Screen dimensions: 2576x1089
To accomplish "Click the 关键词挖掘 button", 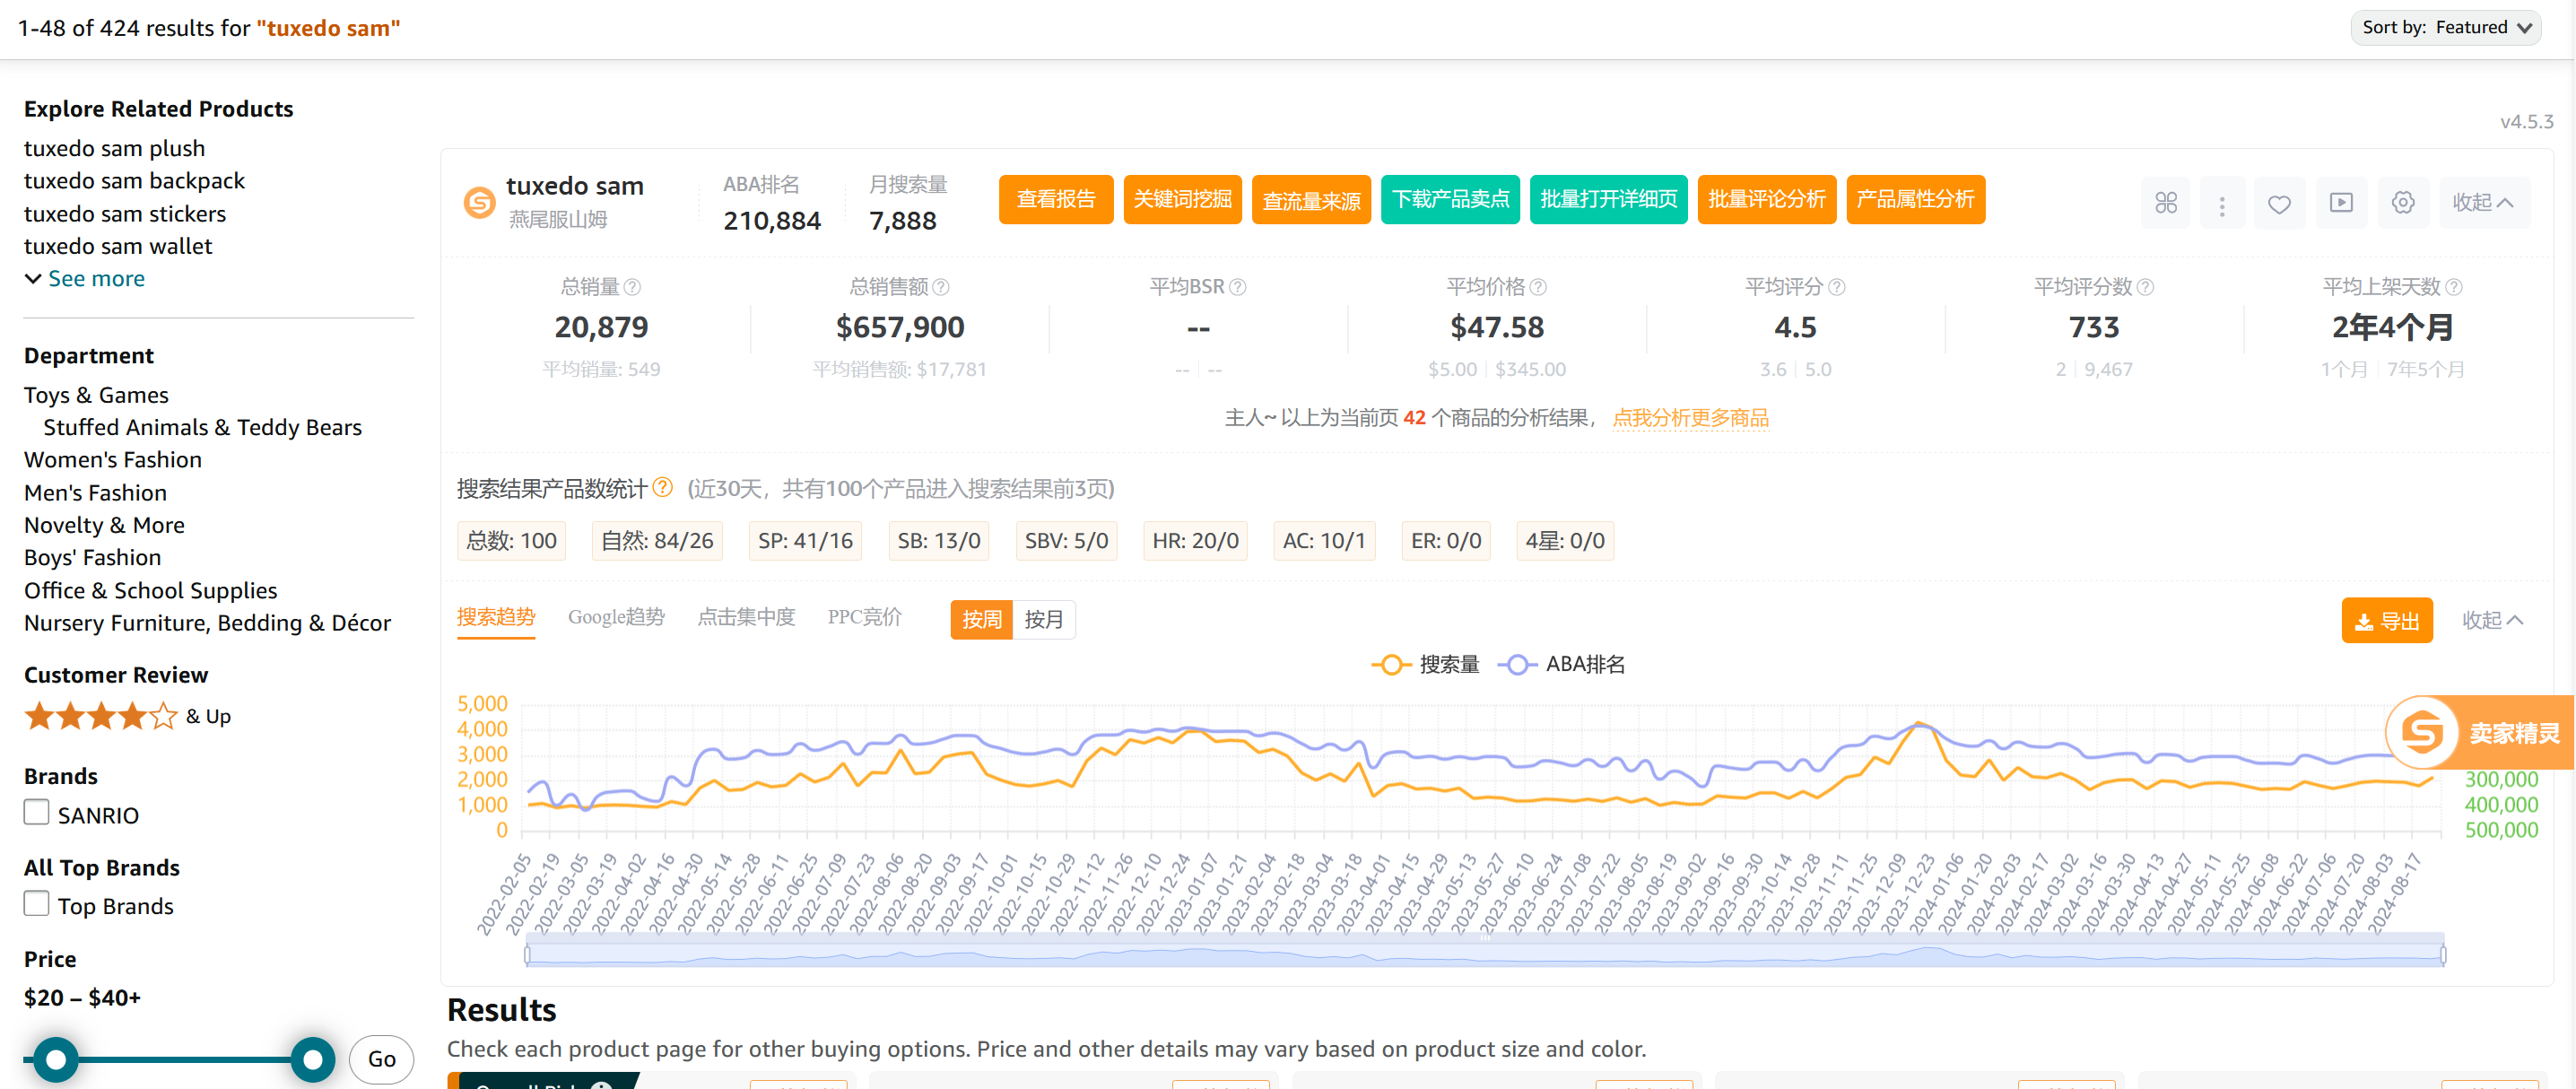I will (x=1182, y=199).
